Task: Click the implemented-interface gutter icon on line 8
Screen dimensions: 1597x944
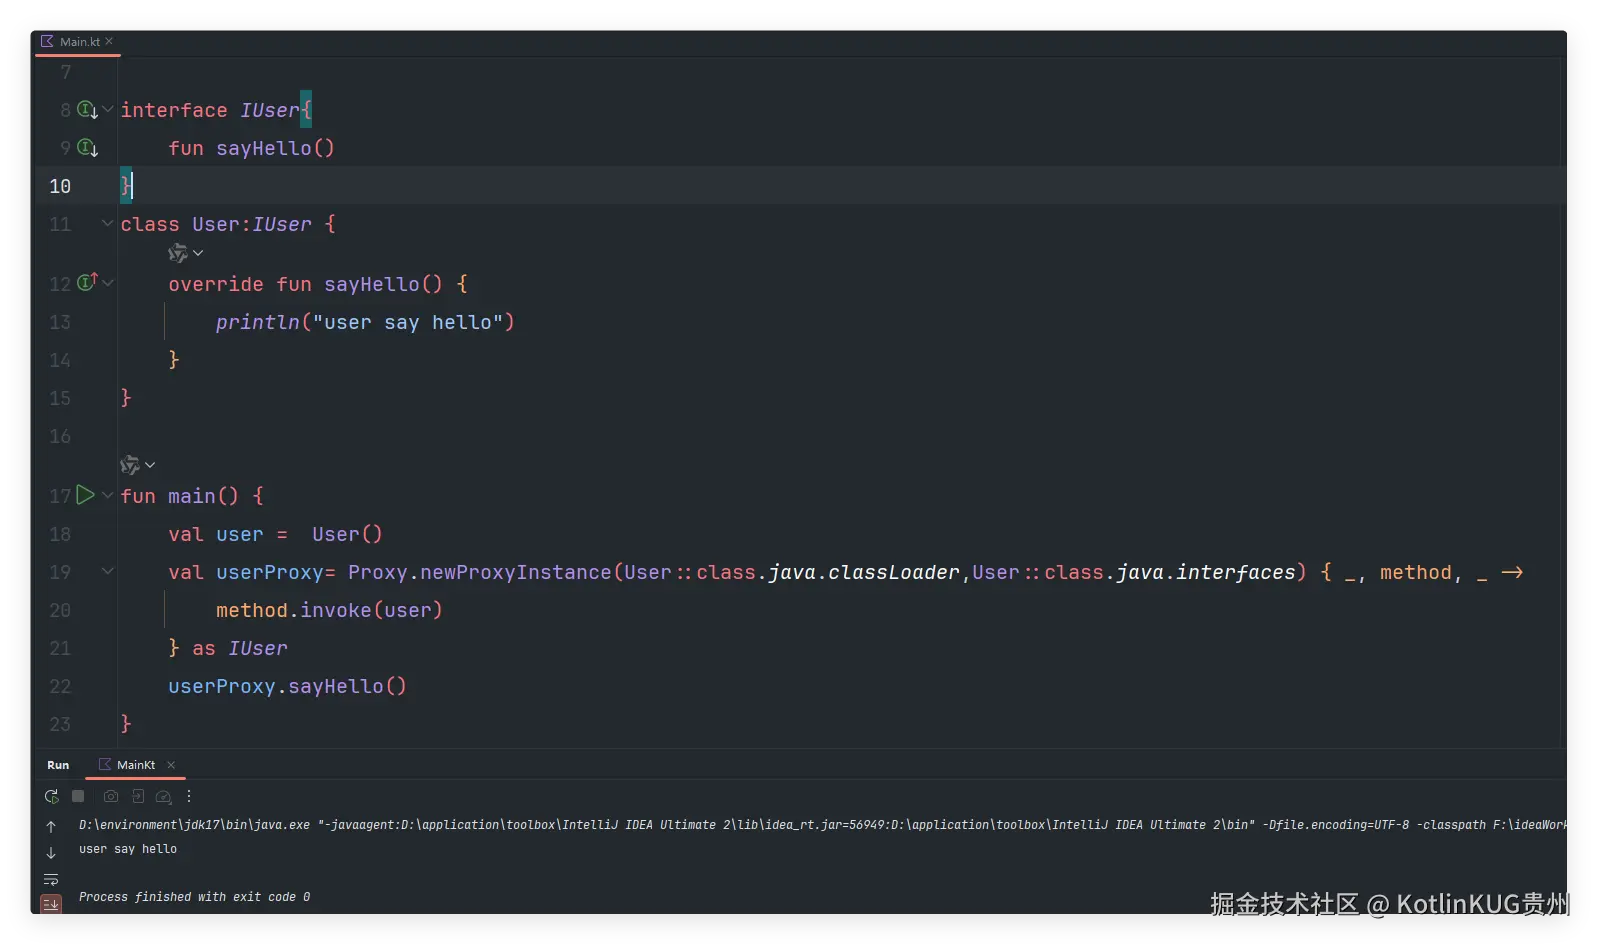Action: (88, 110)
